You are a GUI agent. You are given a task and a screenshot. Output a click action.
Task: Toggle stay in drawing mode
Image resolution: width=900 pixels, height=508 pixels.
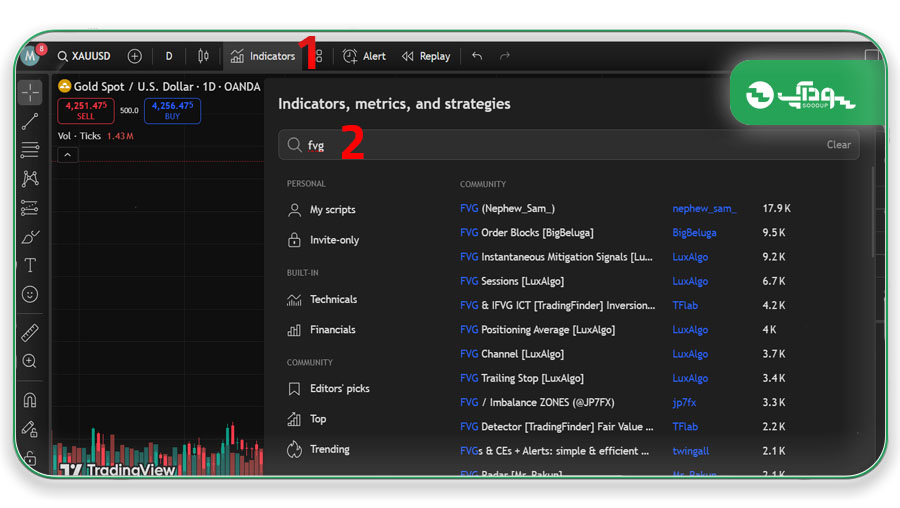[x=30, y=429]
